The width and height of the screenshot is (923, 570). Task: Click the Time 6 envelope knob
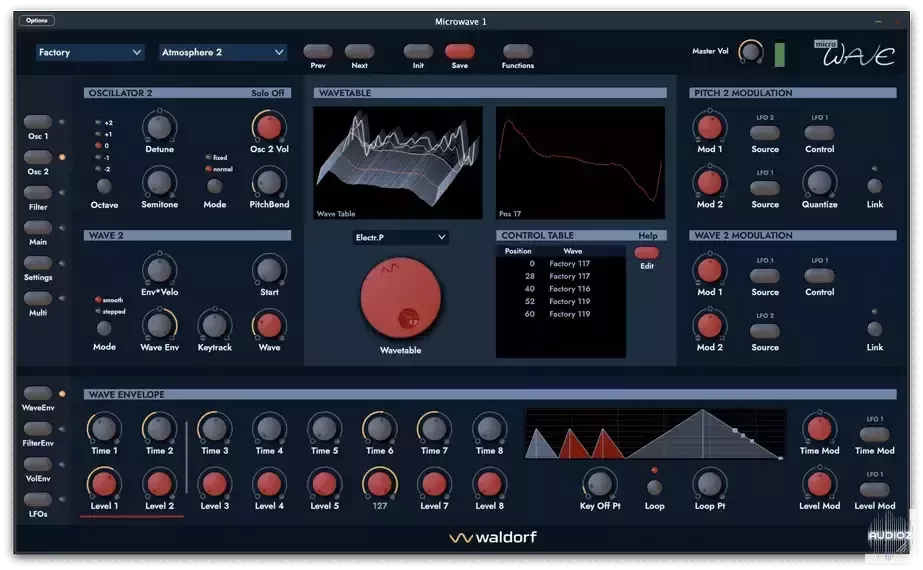click(x=379, y=428)
